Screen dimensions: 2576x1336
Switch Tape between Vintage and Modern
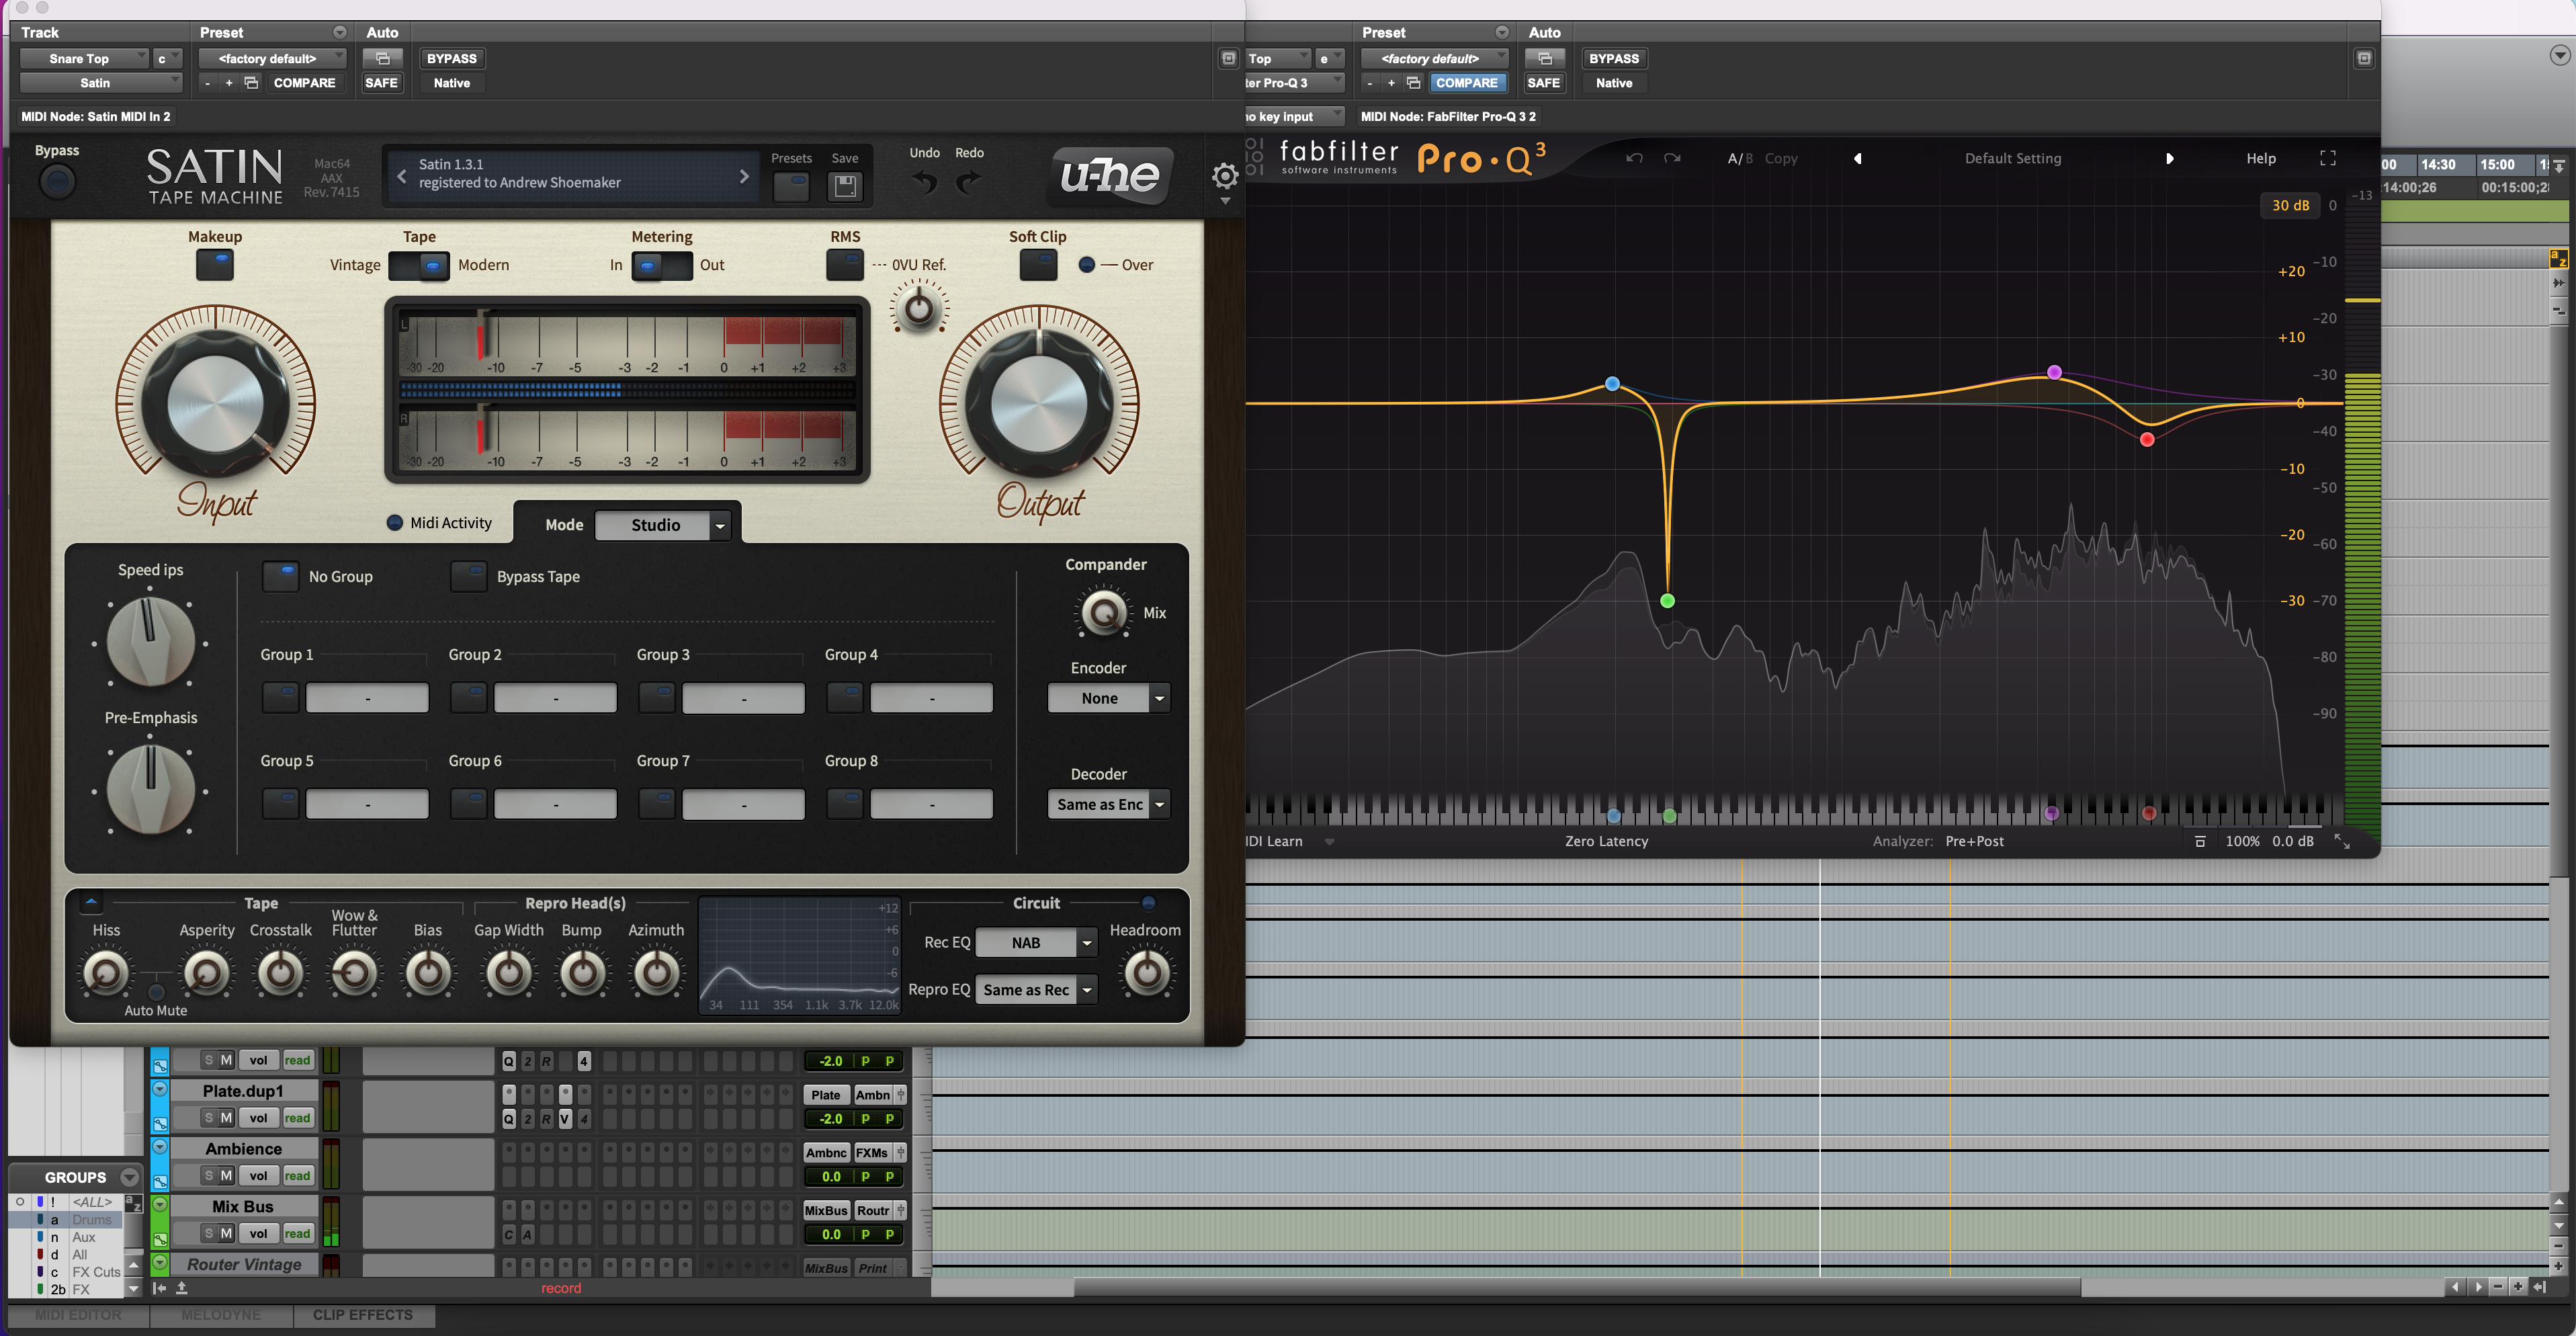click(419, 266)
